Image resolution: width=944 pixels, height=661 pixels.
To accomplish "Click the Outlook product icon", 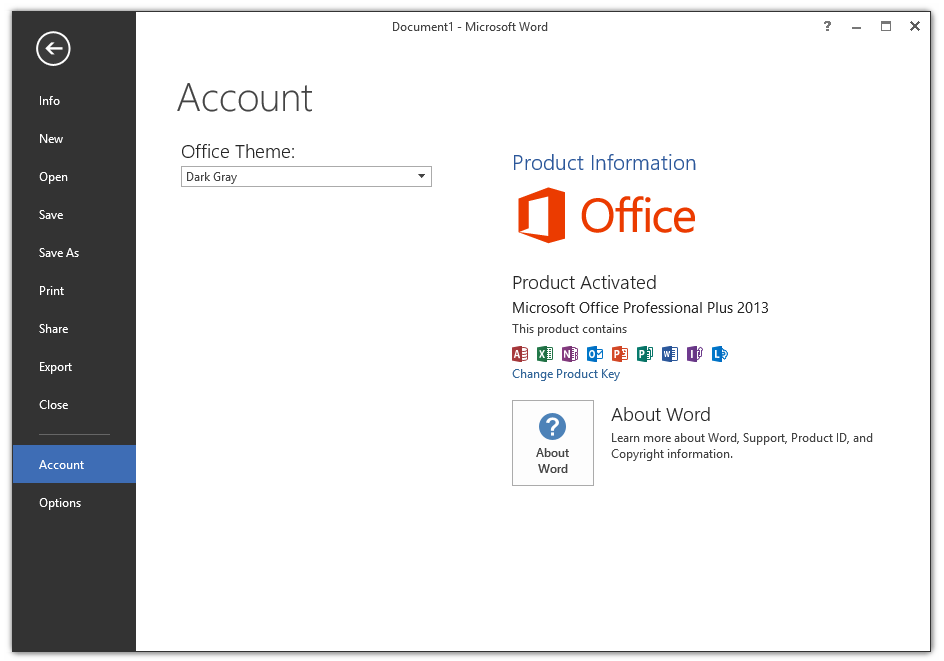I will 595,354.
